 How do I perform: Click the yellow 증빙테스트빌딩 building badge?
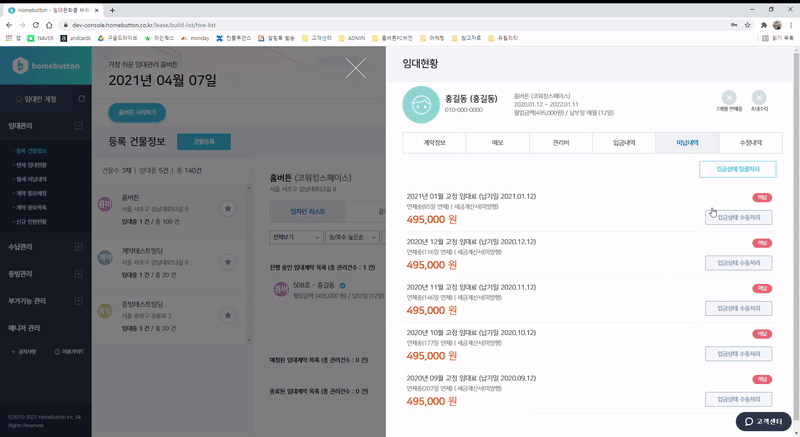pos(105,311)
